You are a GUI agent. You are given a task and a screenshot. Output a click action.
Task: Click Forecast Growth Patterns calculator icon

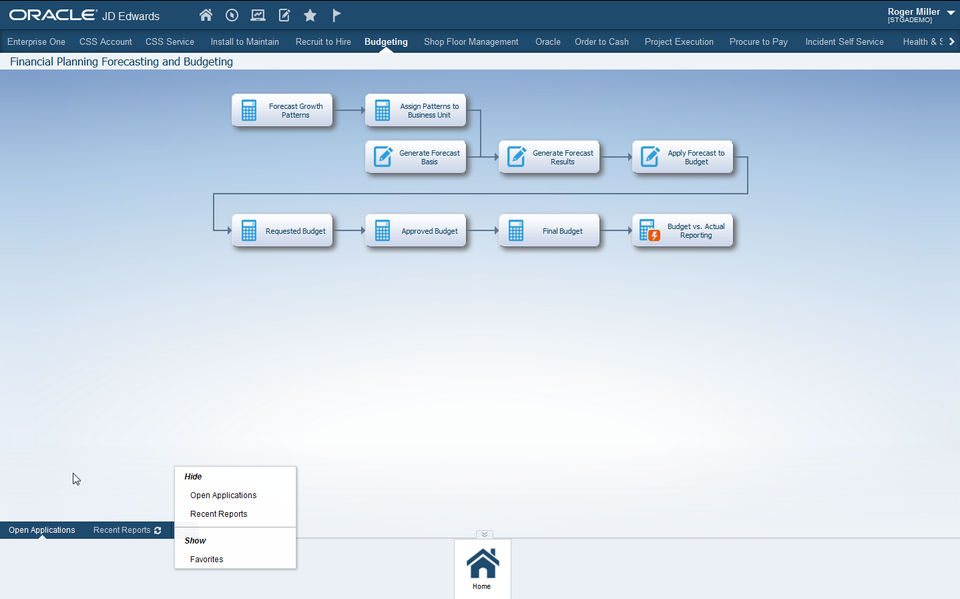point(249,110)
